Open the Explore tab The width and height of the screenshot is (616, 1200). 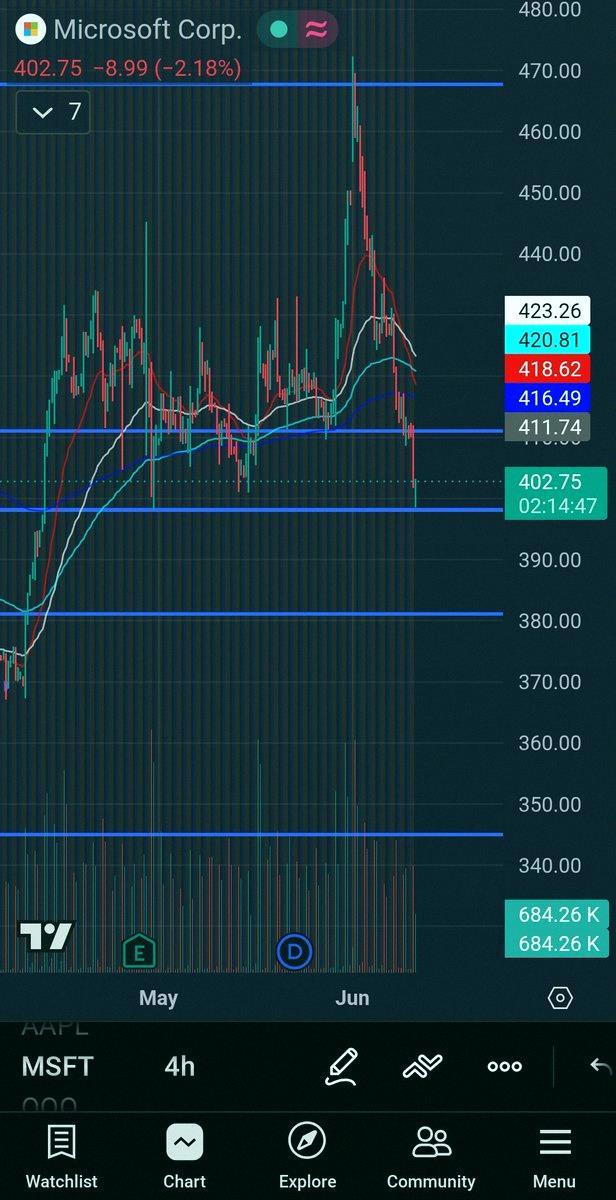coord(307,1156)
